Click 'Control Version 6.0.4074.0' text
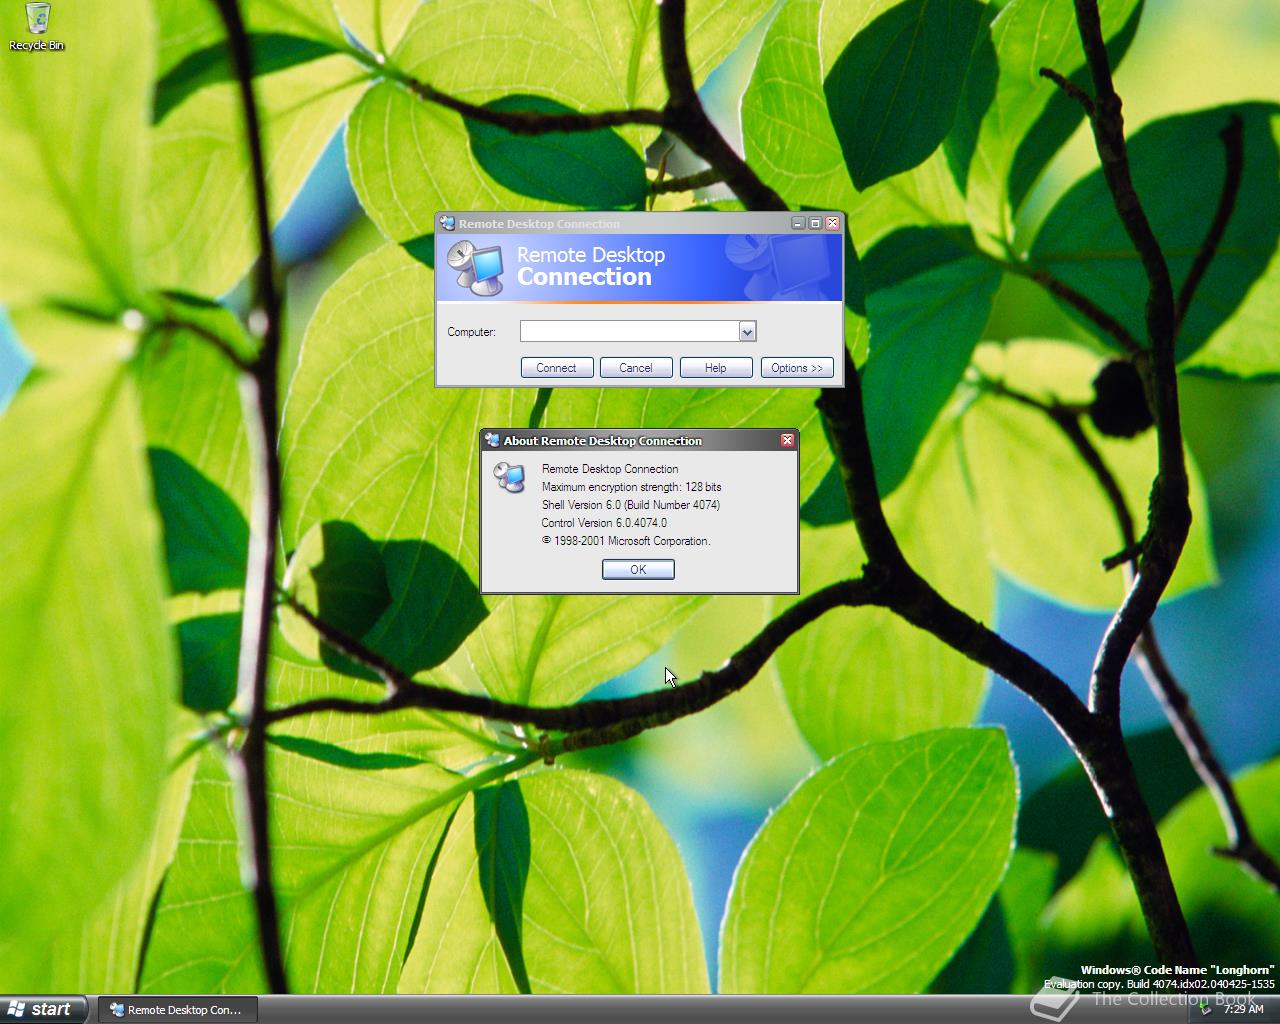 pos(604,523)
